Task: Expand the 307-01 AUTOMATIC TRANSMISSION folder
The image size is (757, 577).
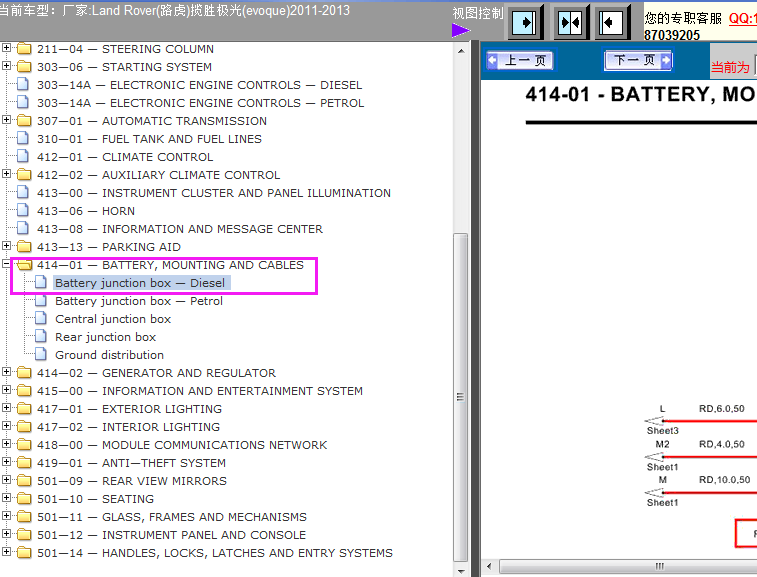Action: click(6, 120)
